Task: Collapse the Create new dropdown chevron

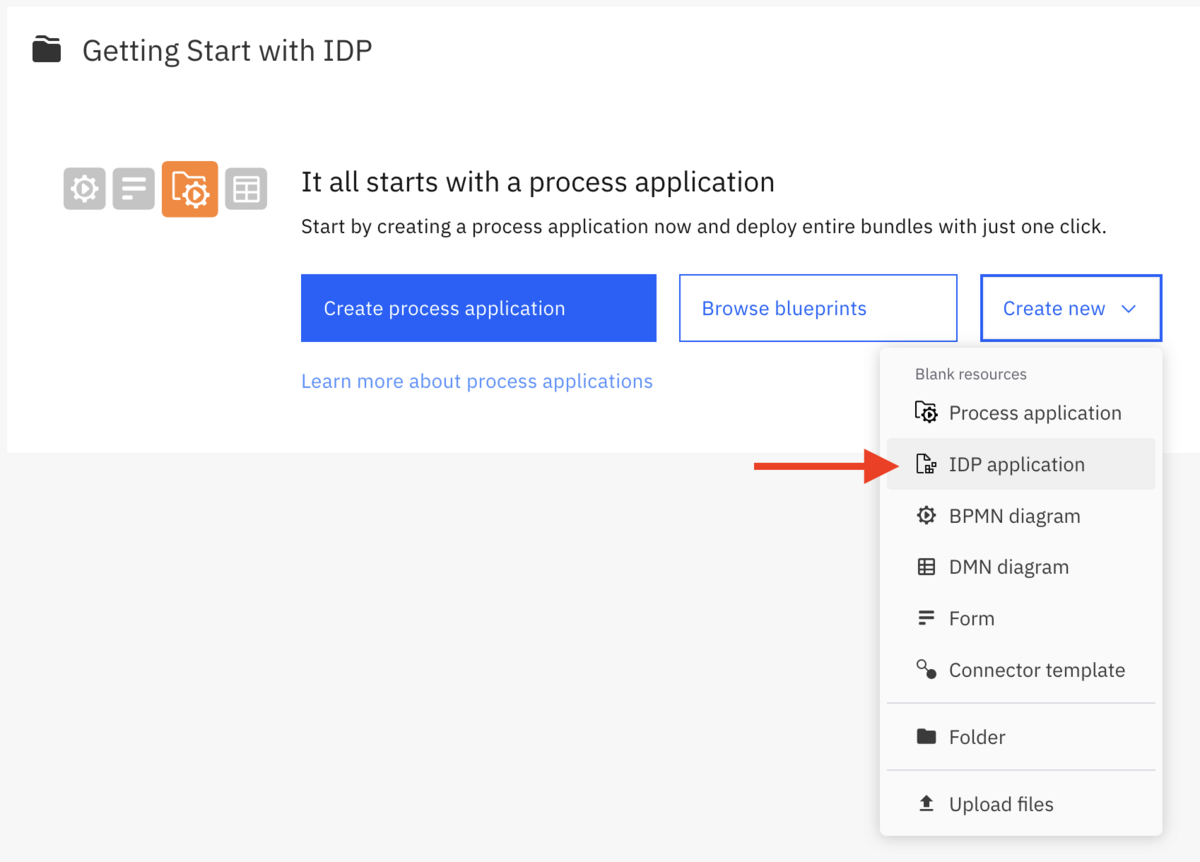Action: [x=1129, y=309]
